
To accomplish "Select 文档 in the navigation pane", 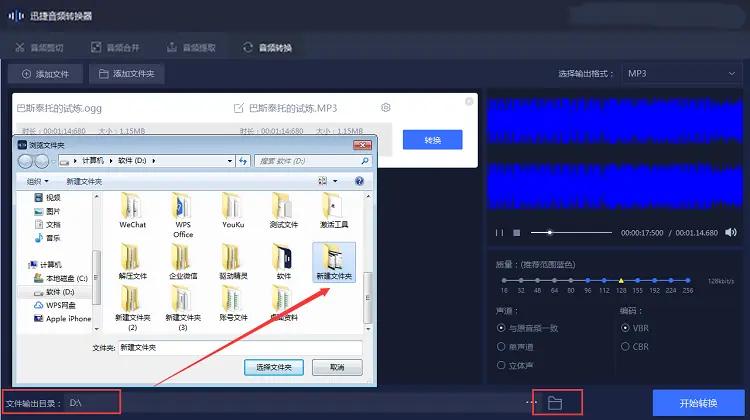I will click(x=48, y=224).
